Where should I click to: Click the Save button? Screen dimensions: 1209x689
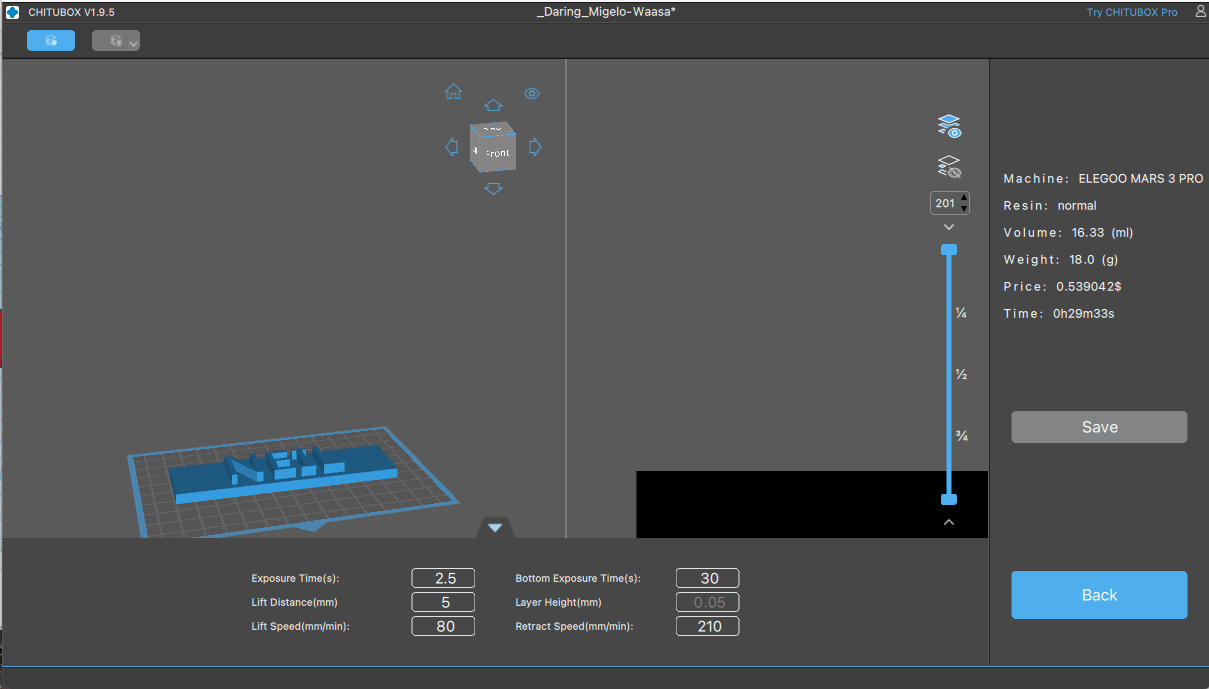click(x=1099, y=427)
